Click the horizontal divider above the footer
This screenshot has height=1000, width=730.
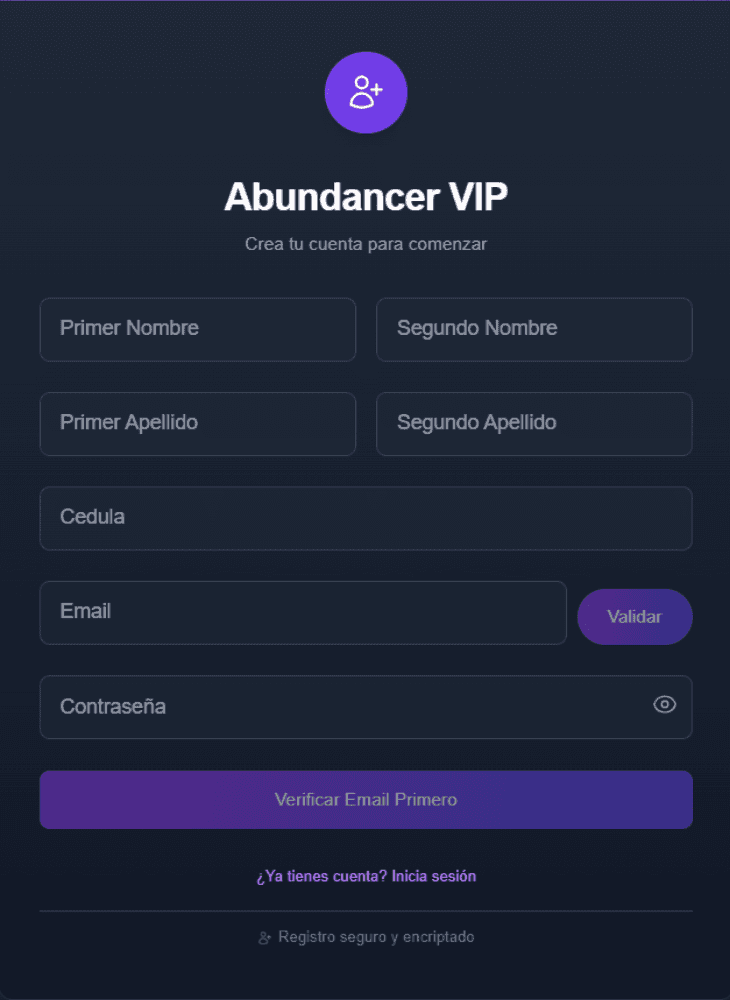pos(366,911)
